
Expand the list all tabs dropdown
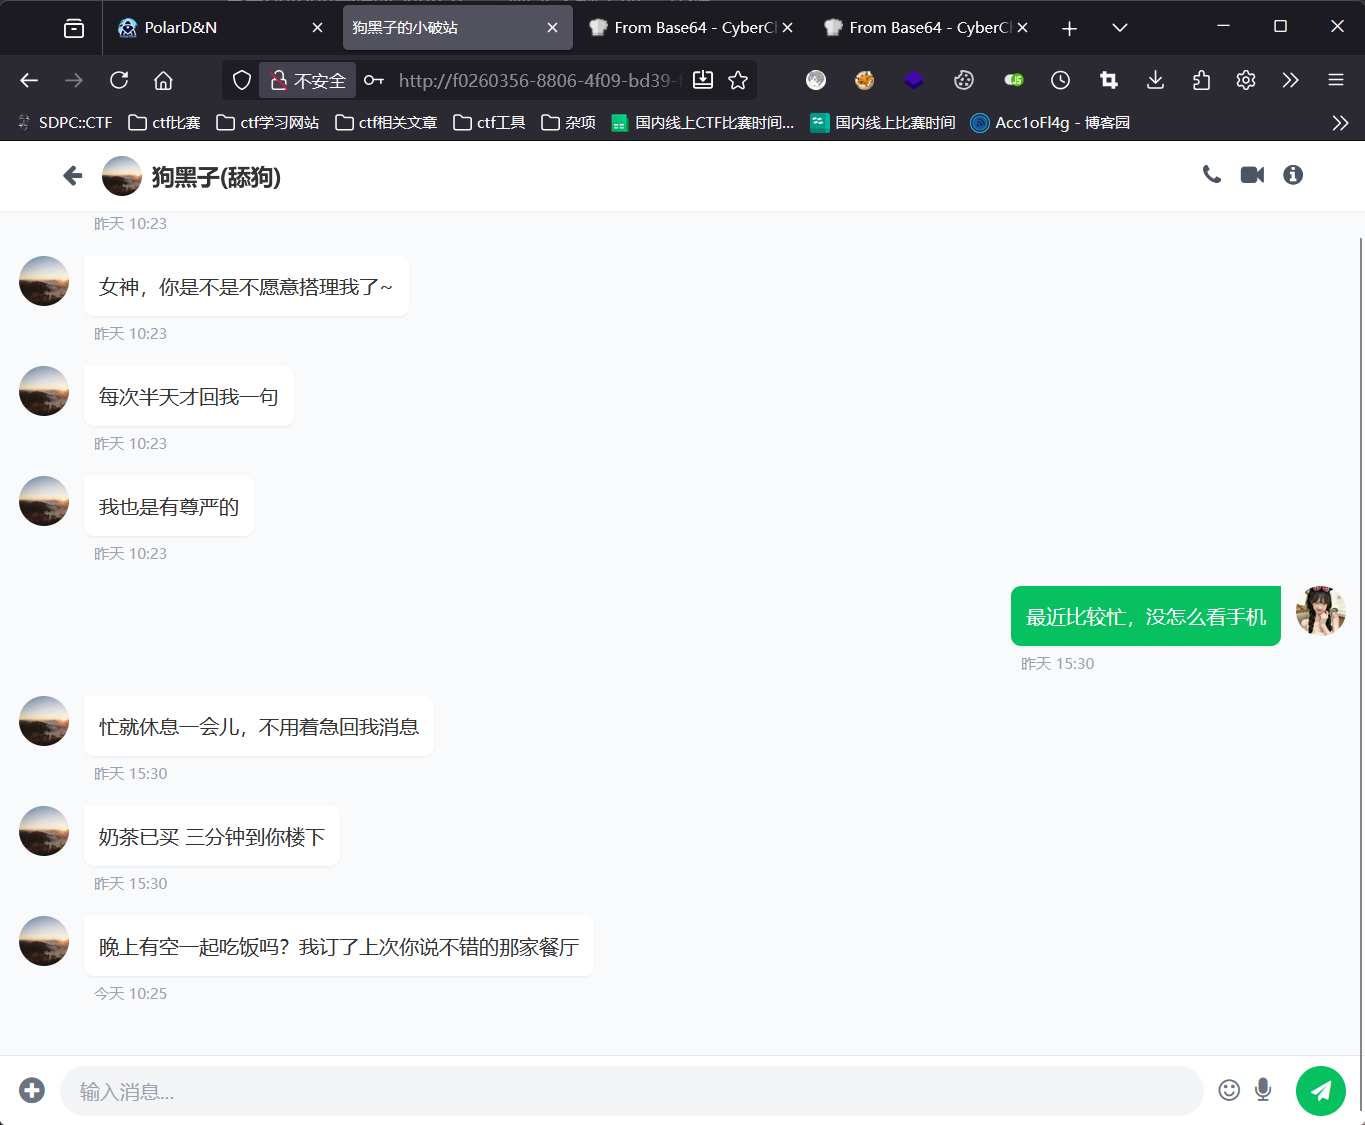1120,28
